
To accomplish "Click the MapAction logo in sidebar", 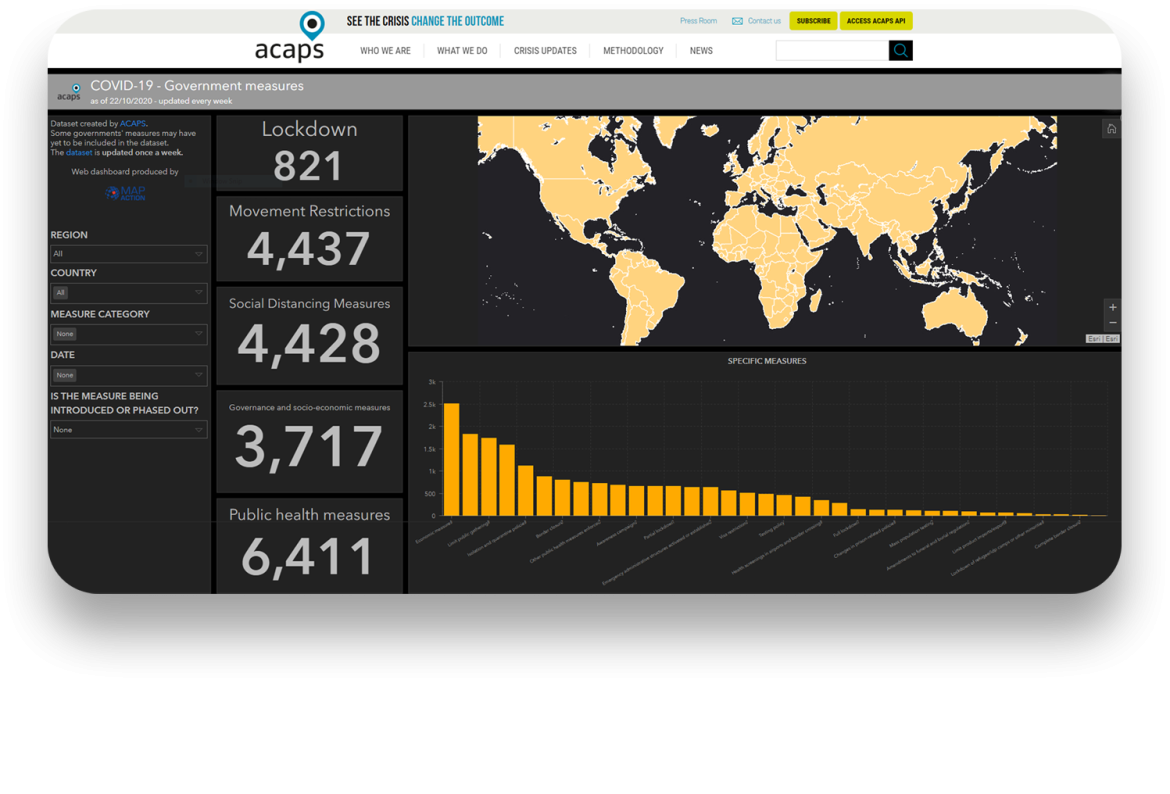I will [126, 193].
